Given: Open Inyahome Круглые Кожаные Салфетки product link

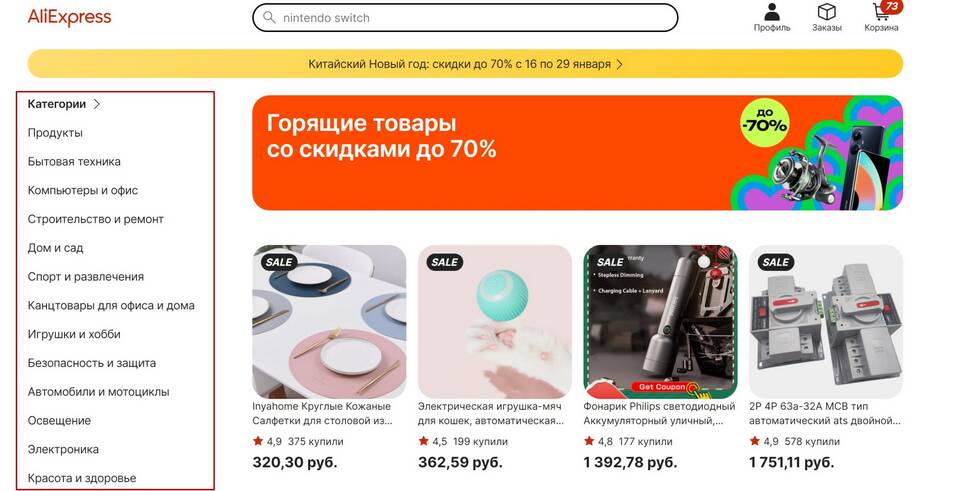Looking at the screenshot, I should pyautogui.click(x=322, y=413).
